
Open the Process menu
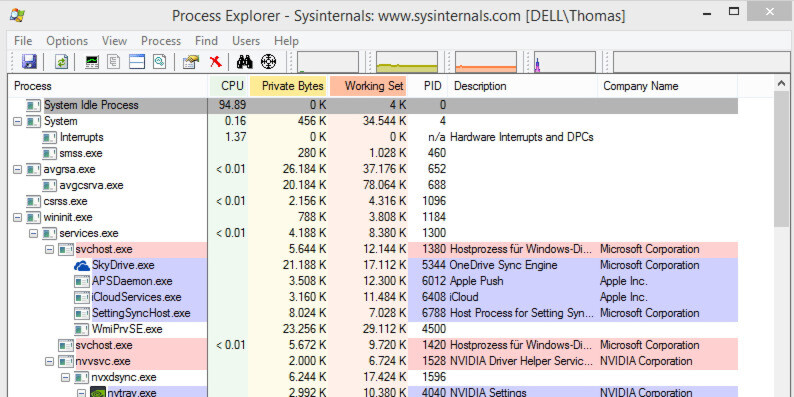[161, 41]
